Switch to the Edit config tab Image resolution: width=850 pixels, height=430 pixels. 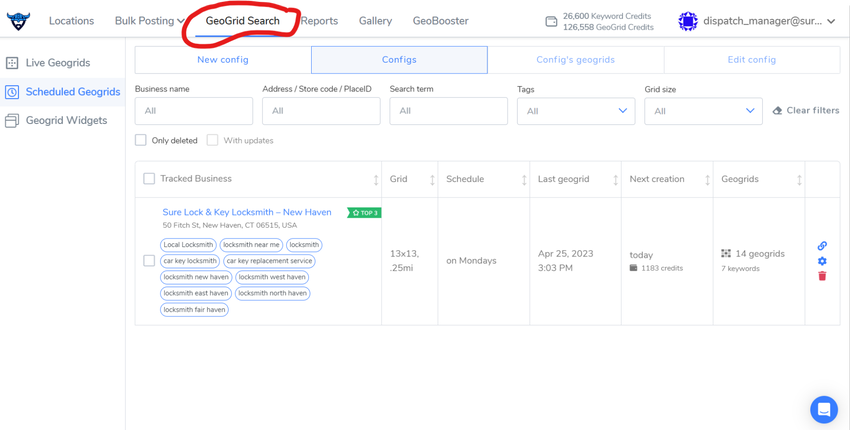pyautogui.click(x=752, y=60)
